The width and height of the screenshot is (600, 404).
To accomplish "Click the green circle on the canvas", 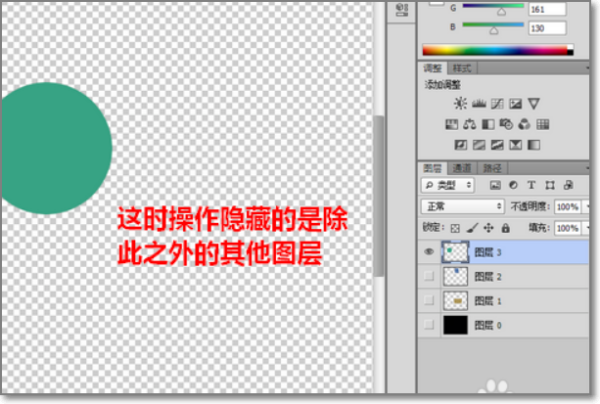I will coord(55,148).
